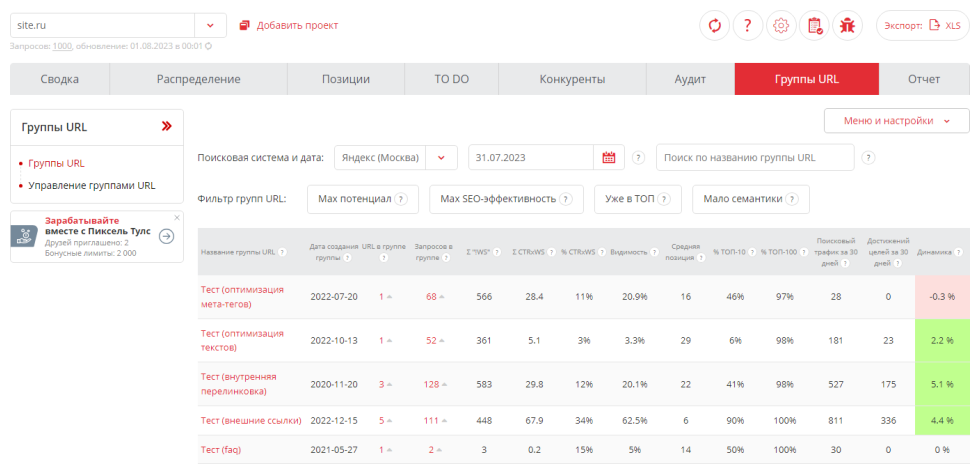Open the TO DO tab
Image resolution: width=980 pixels, height=474 pixels.
coord(452,79)
